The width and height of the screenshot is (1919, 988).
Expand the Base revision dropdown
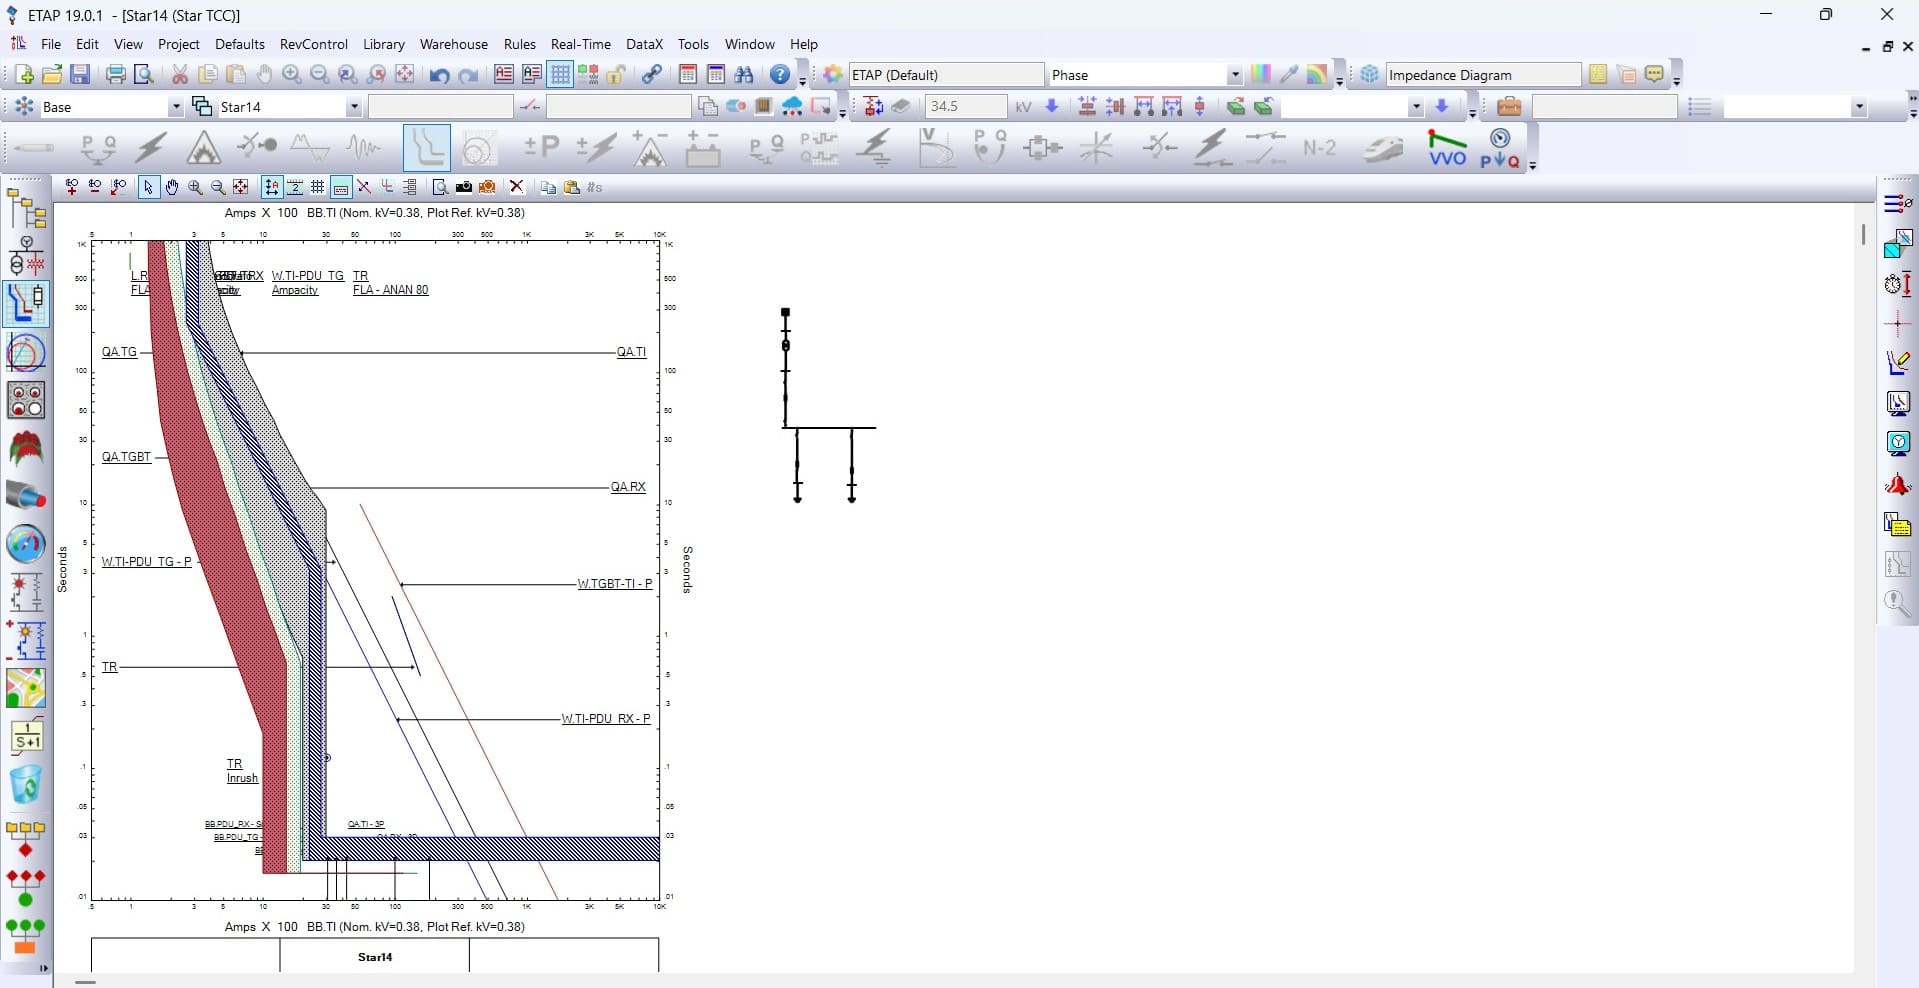click(176, 107)
